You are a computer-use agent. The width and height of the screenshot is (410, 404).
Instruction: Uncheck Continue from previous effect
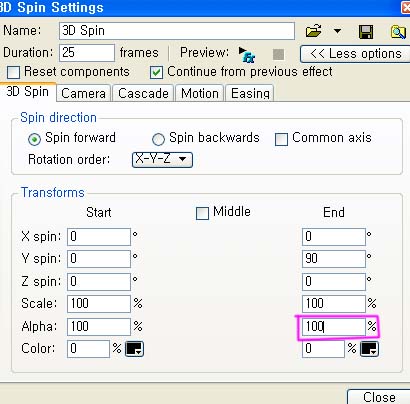(x=156, y=72)
